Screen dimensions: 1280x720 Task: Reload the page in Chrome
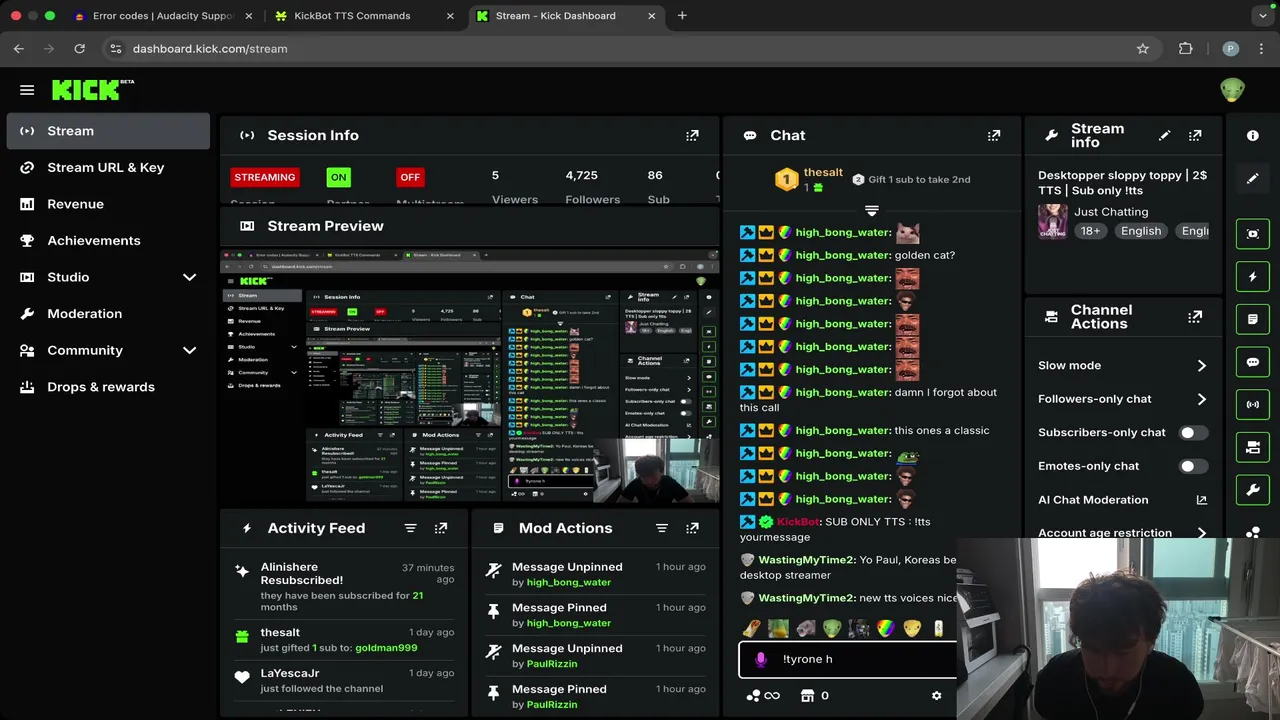pyautogui.click(x=79, y=48)
